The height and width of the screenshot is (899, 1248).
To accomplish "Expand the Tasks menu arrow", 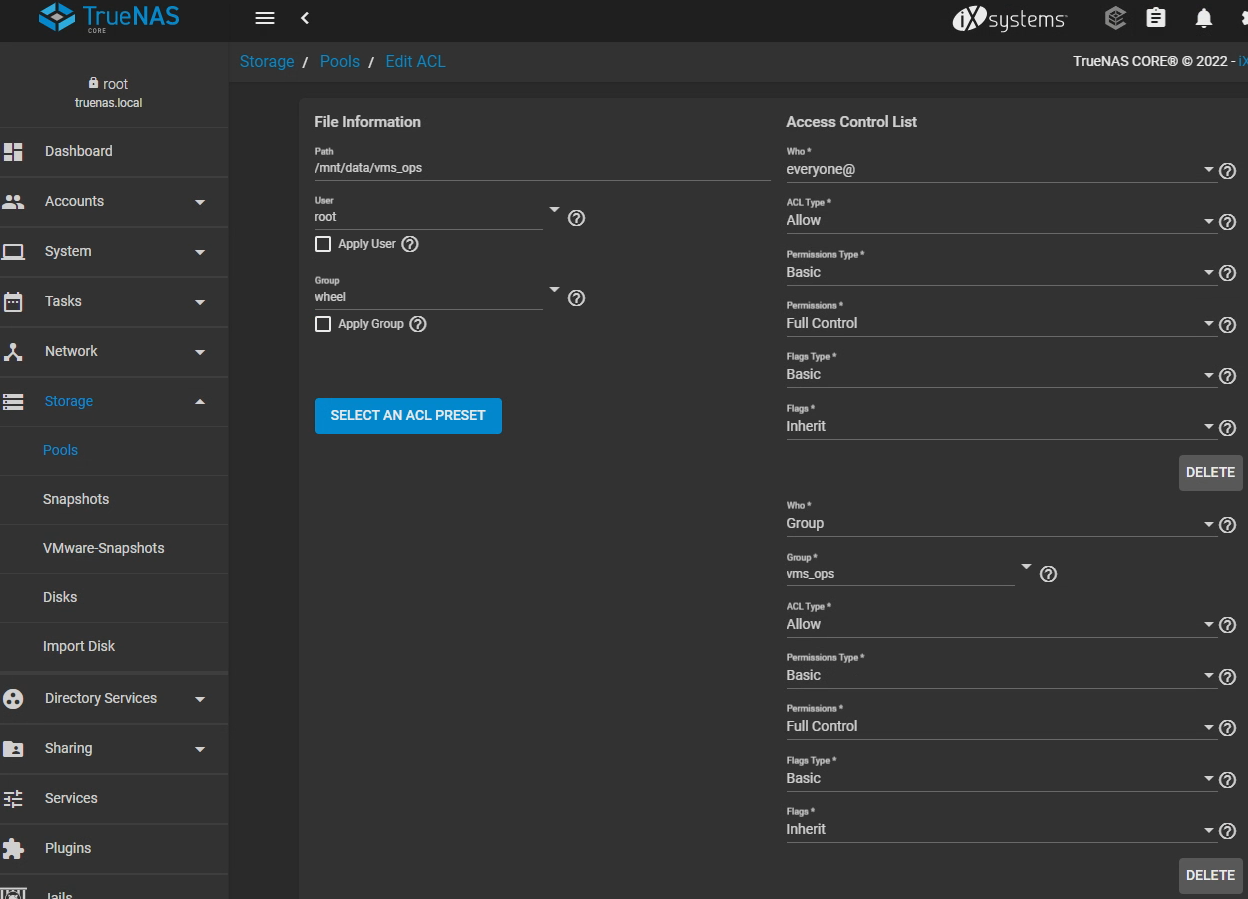I will tap(200, 302).
